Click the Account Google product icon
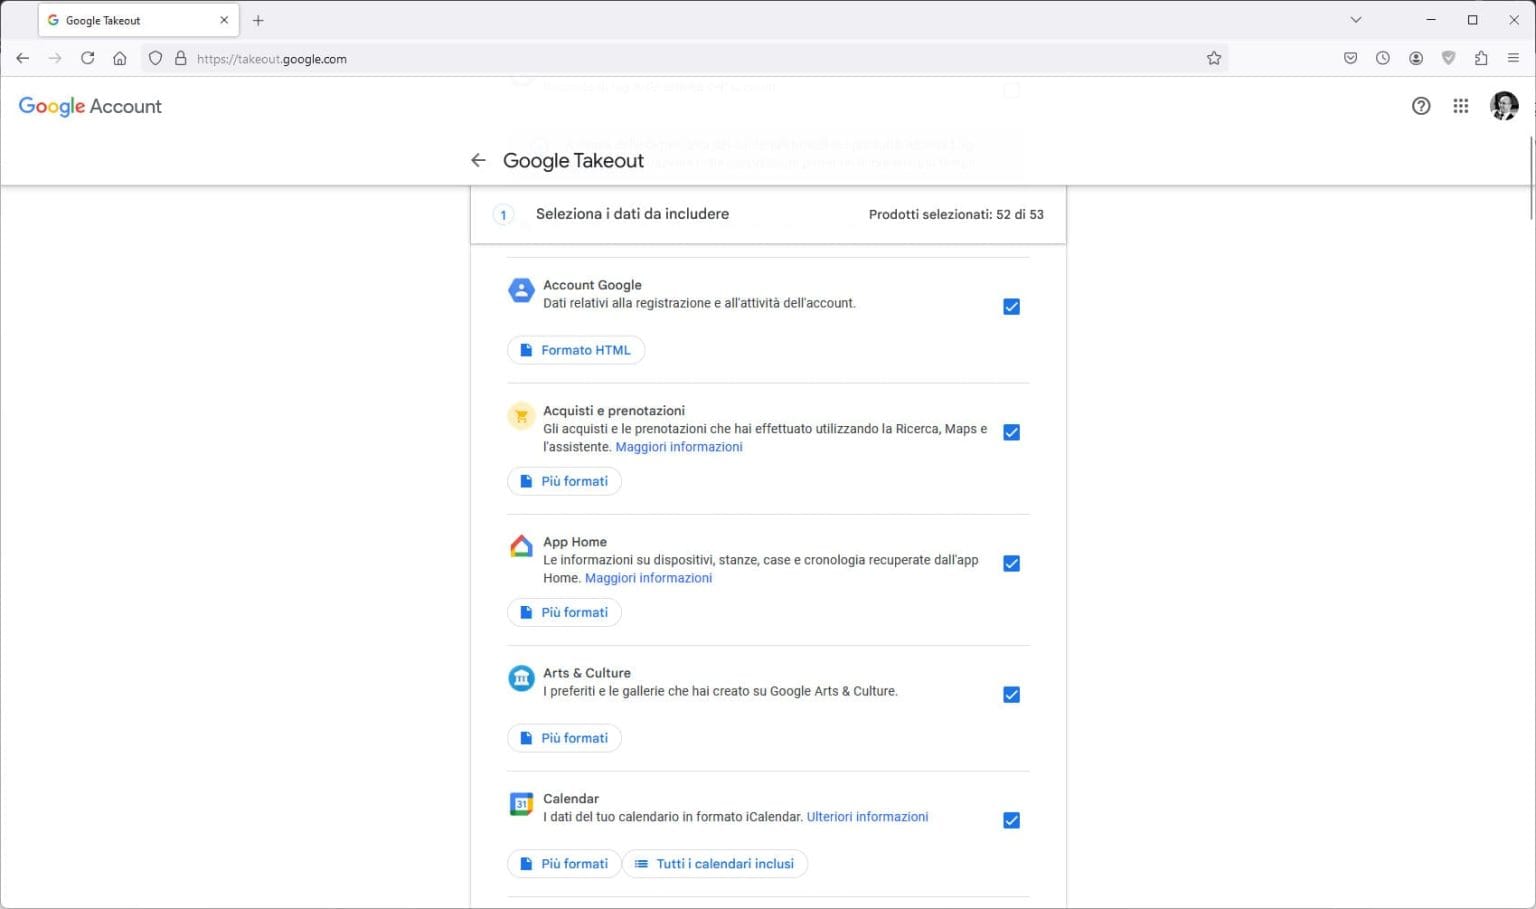This screenshot has width=1536, height=909. (521, 290)
